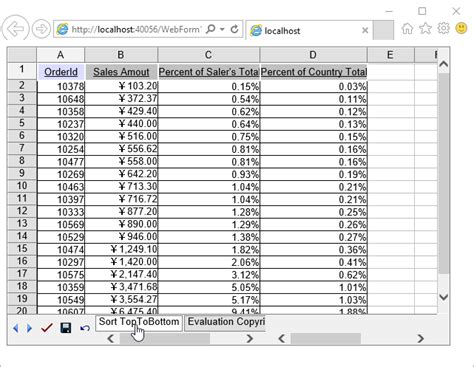Click cell showing ¥1,249.10
The width and height of the screenshot is (474, 367).
point(121,250)
